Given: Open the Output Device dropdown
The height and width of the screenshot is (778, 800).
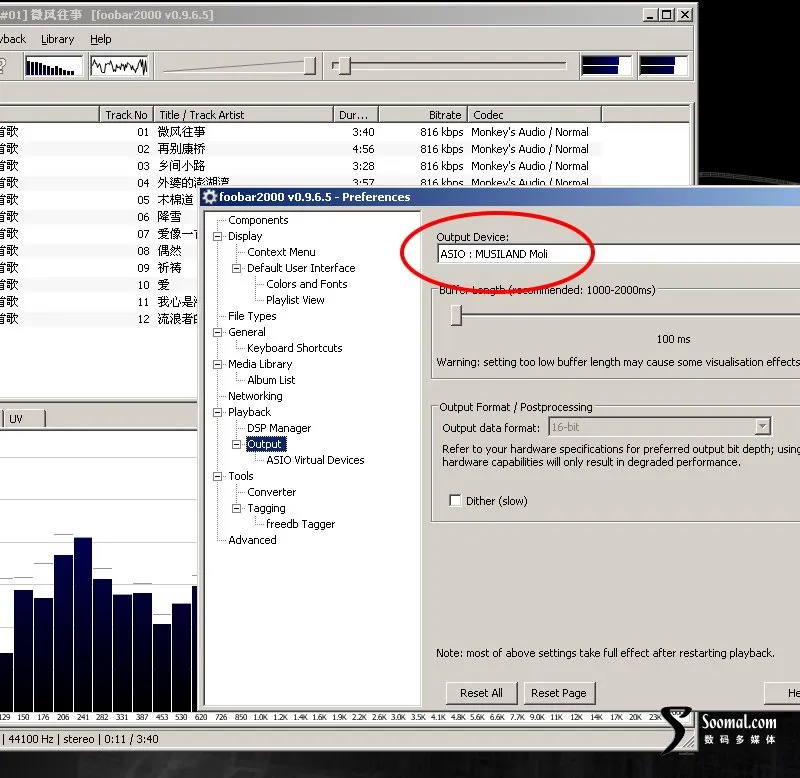Looking at the screenshot, I should (x=618, y=254).
